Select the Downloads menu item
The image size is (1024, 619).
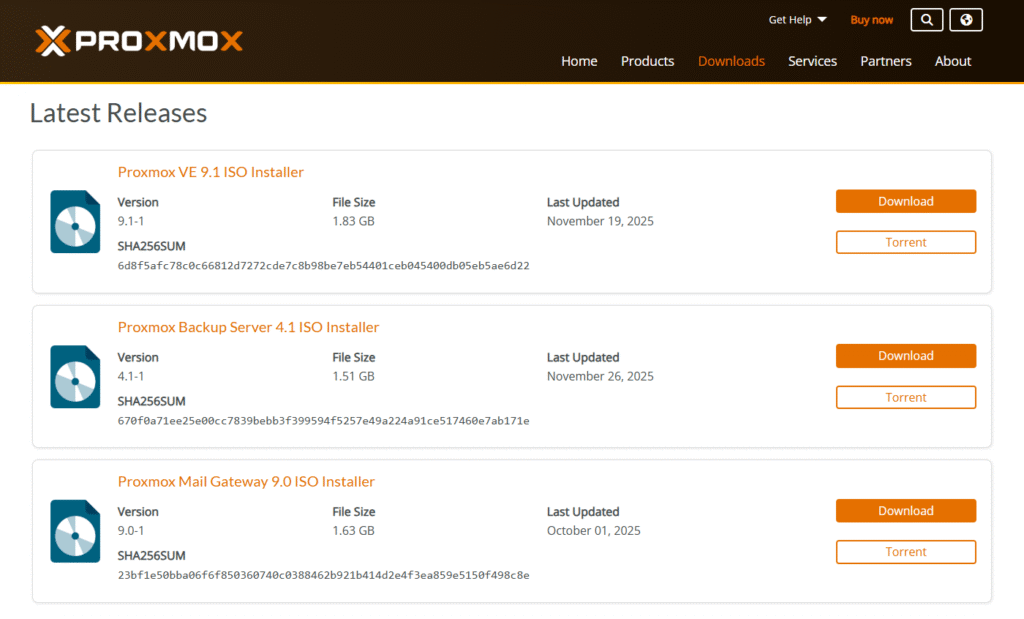click(x=731, y=61)
